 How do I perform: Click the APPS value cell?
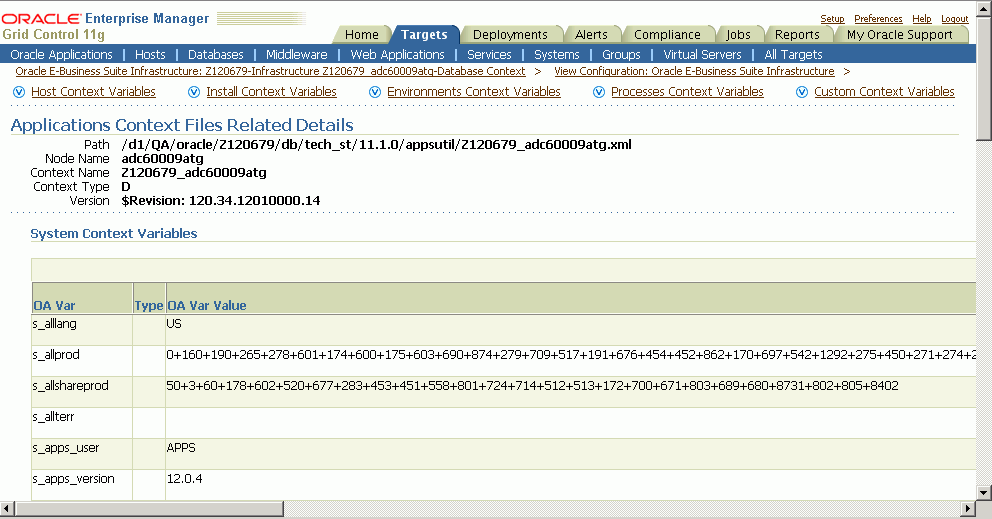click(x=181, y=447)
